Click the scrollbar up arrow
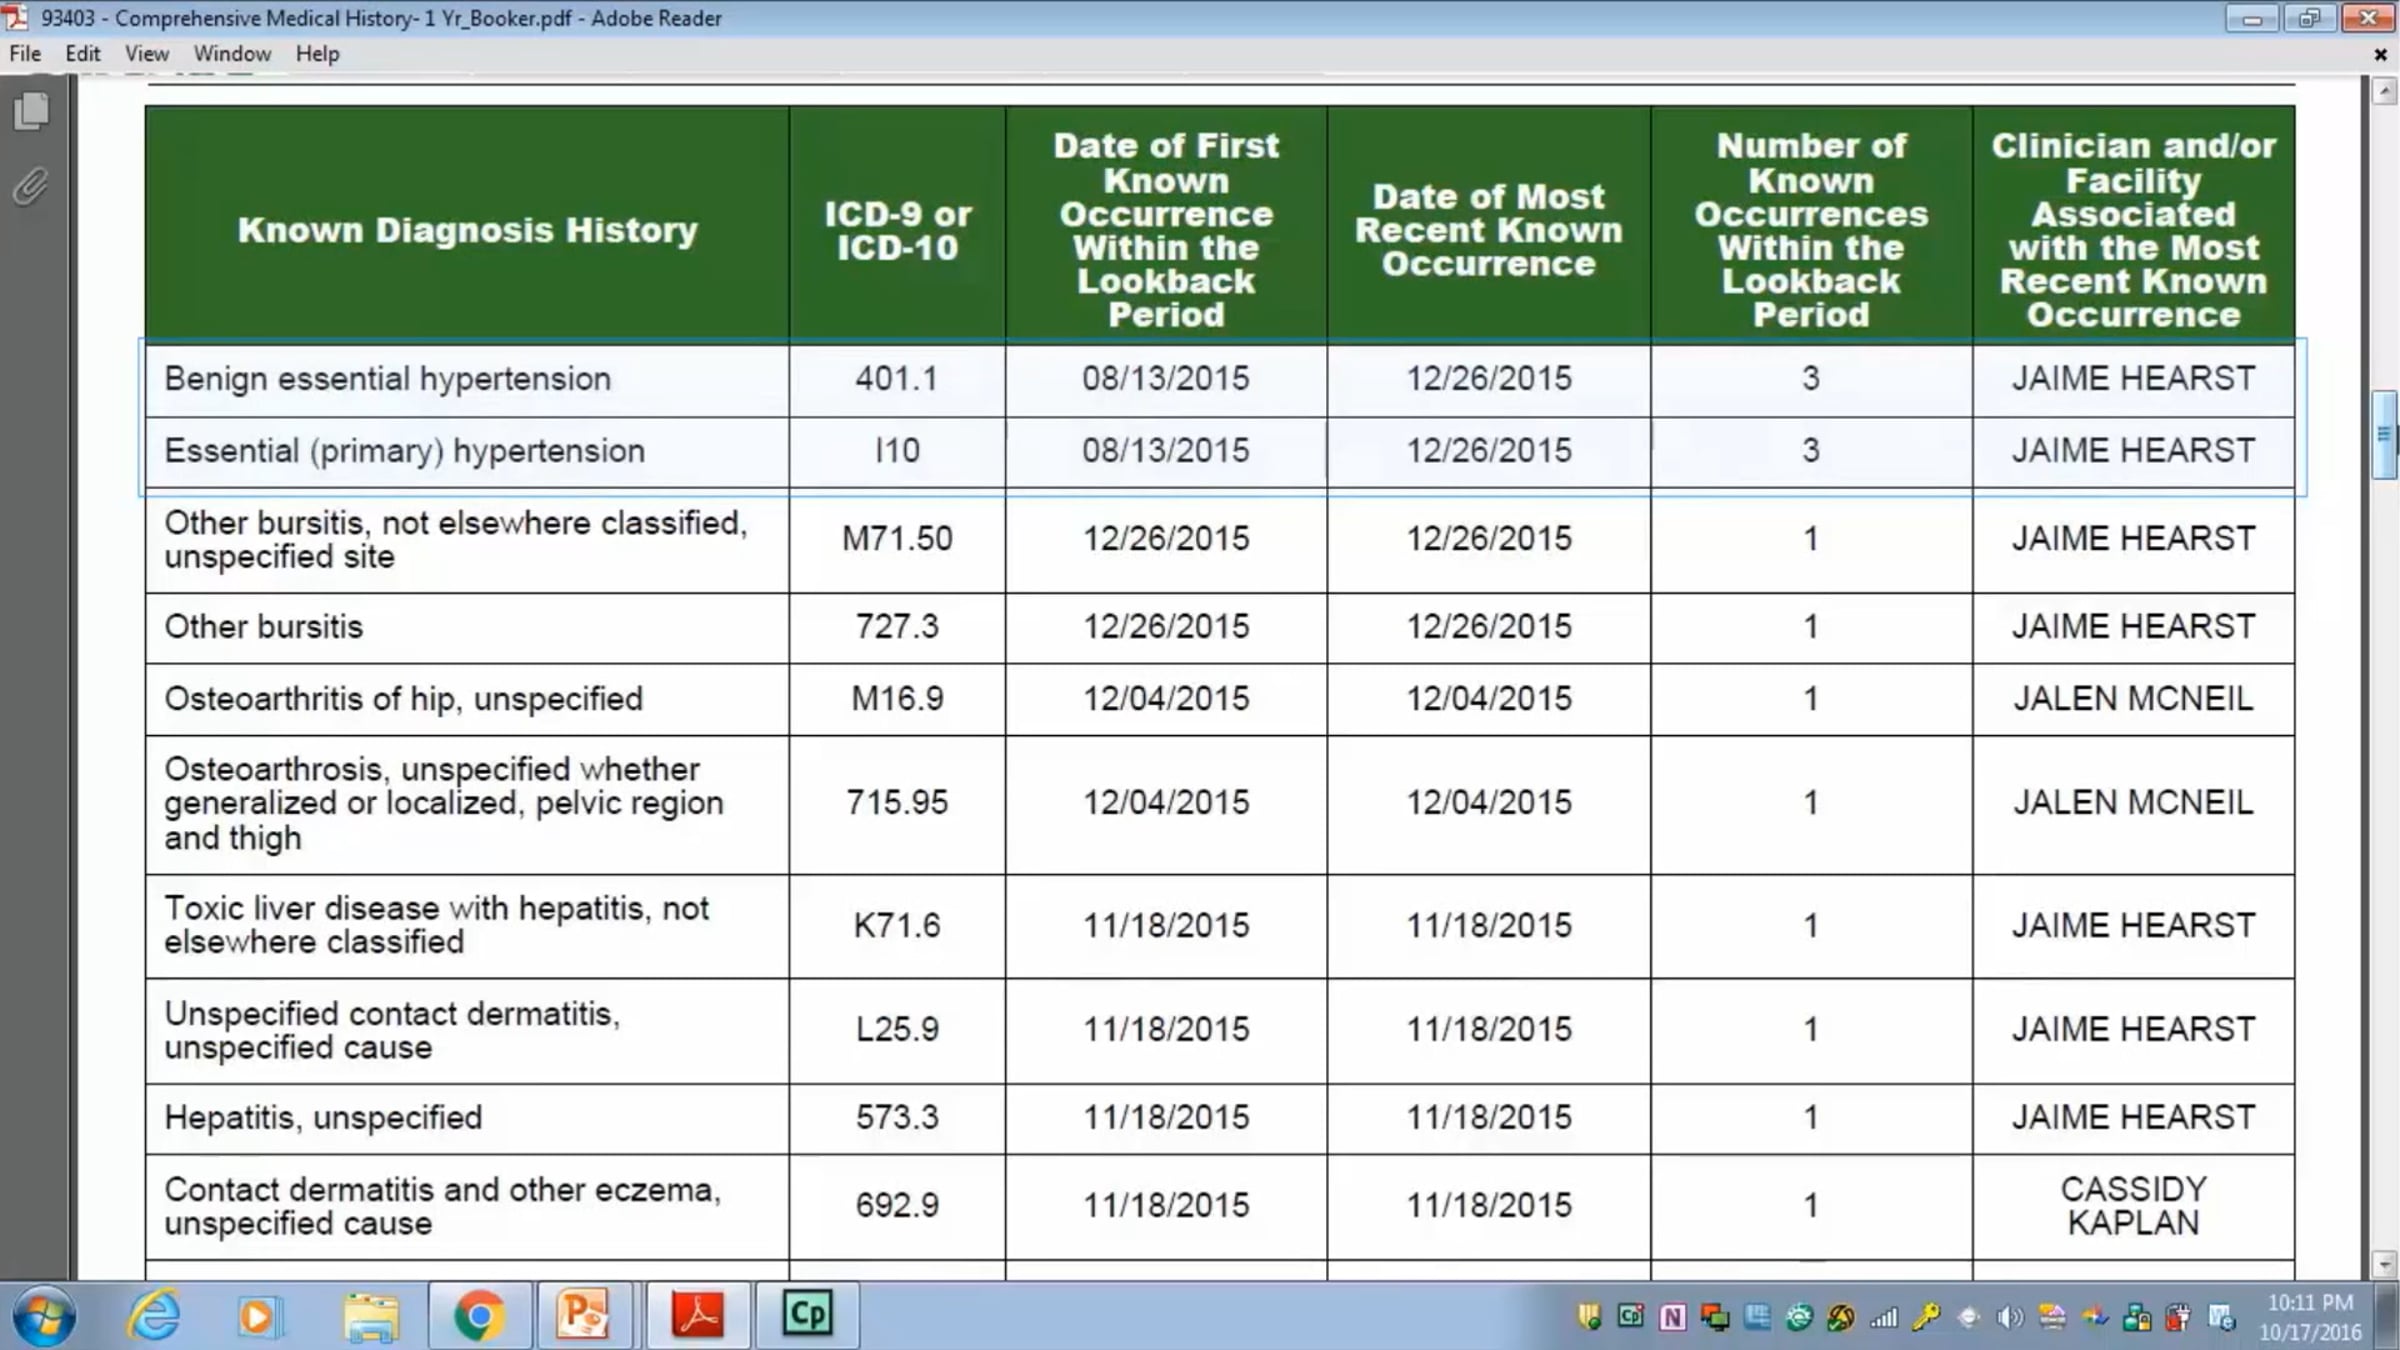 tap(2385, 92)
